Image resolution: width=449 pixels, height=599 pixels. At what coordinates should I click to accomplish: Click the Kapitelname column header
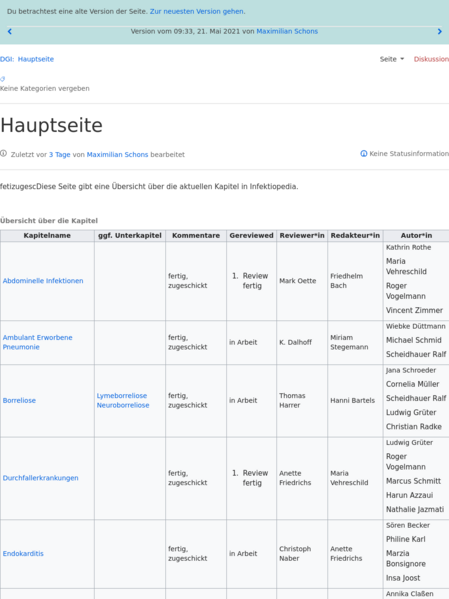point(47,236)
